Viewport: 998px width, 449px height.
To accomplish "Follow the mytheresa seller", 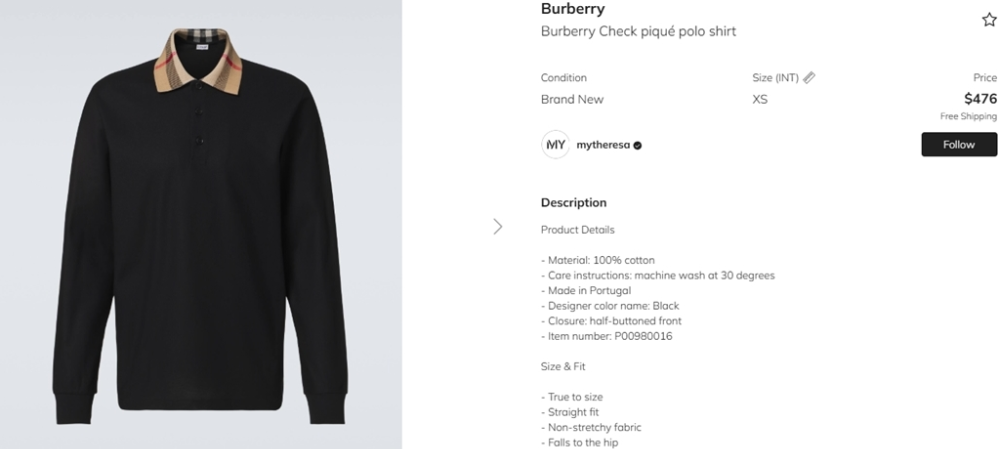I will pos(958,144).
